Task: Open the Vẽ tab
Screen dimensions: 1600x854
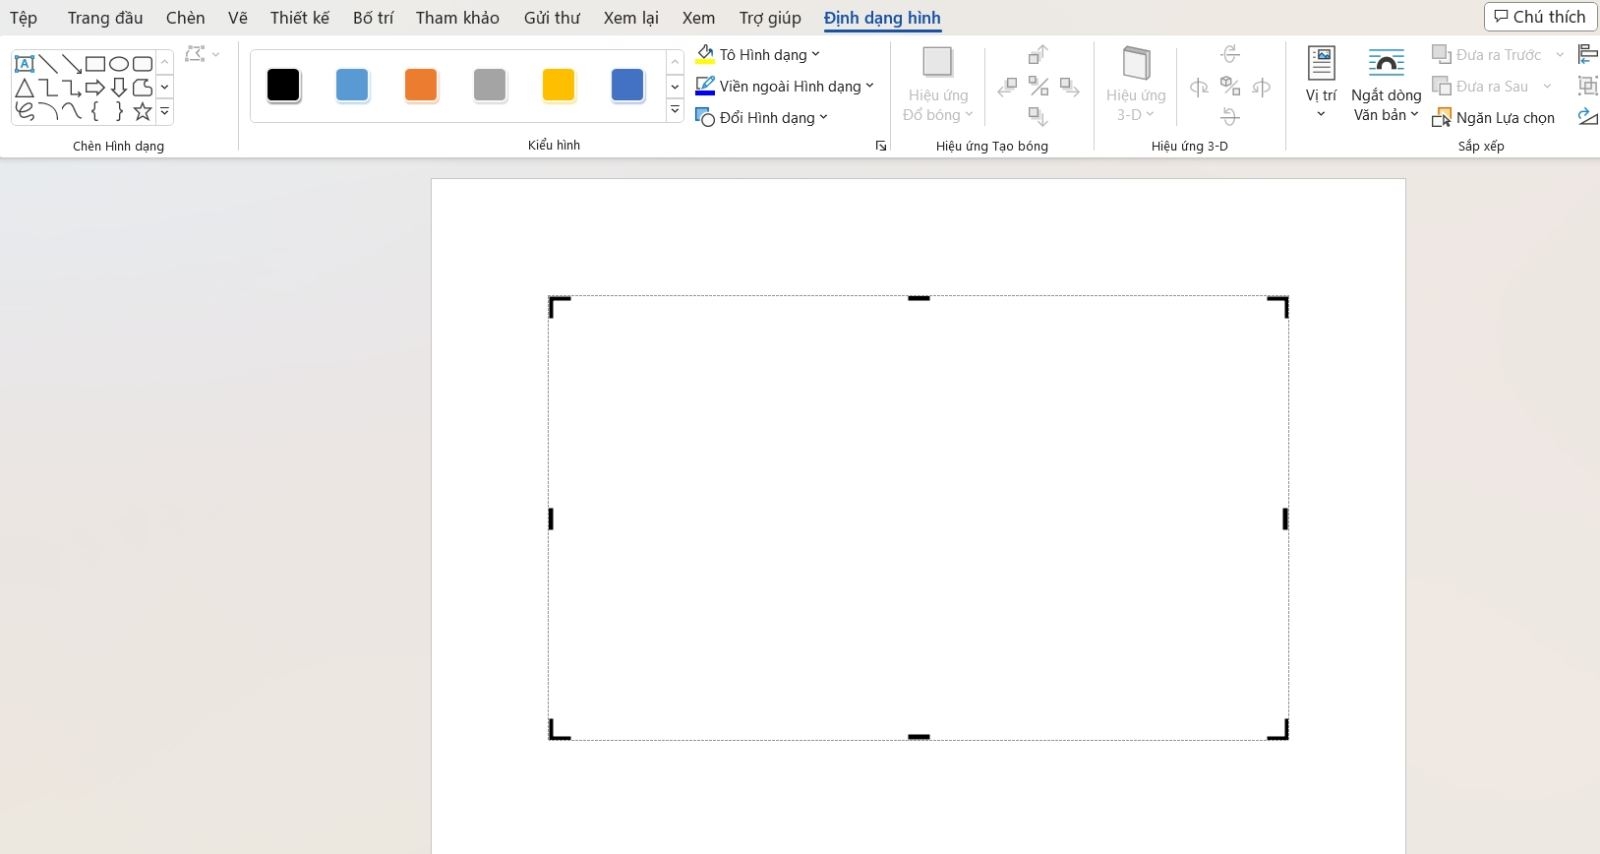Action: pyautogui.click(x=237, y=18)
